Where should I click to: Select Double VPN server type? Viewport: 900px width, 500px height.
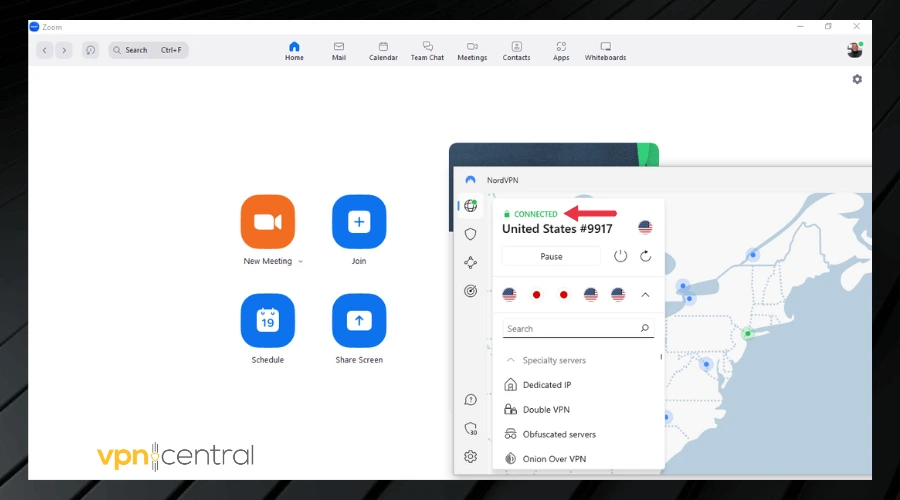coord(537,409)
